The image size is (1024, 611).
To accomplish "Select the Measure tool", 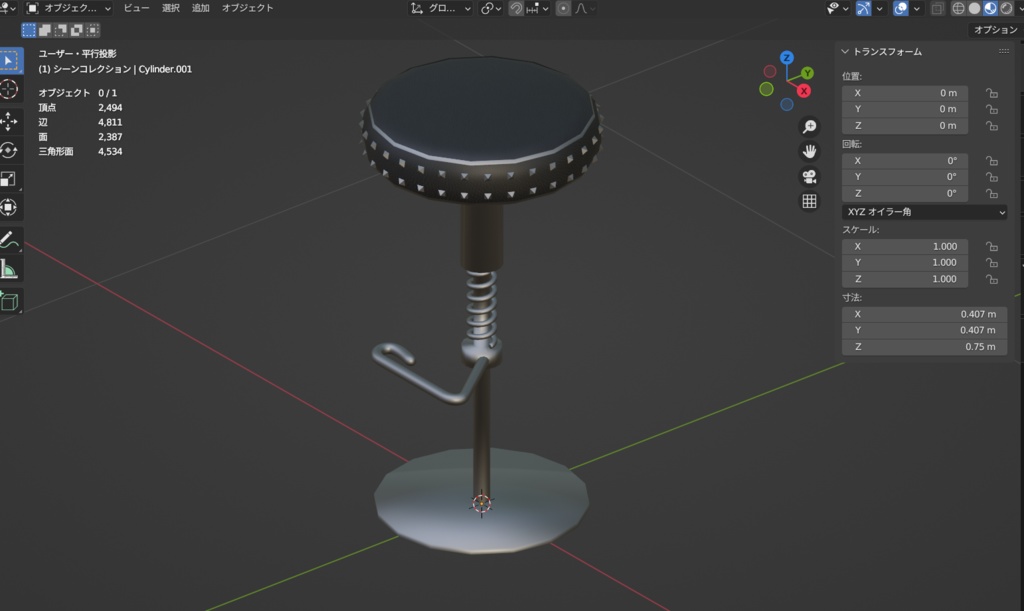I will click(10, 268).
